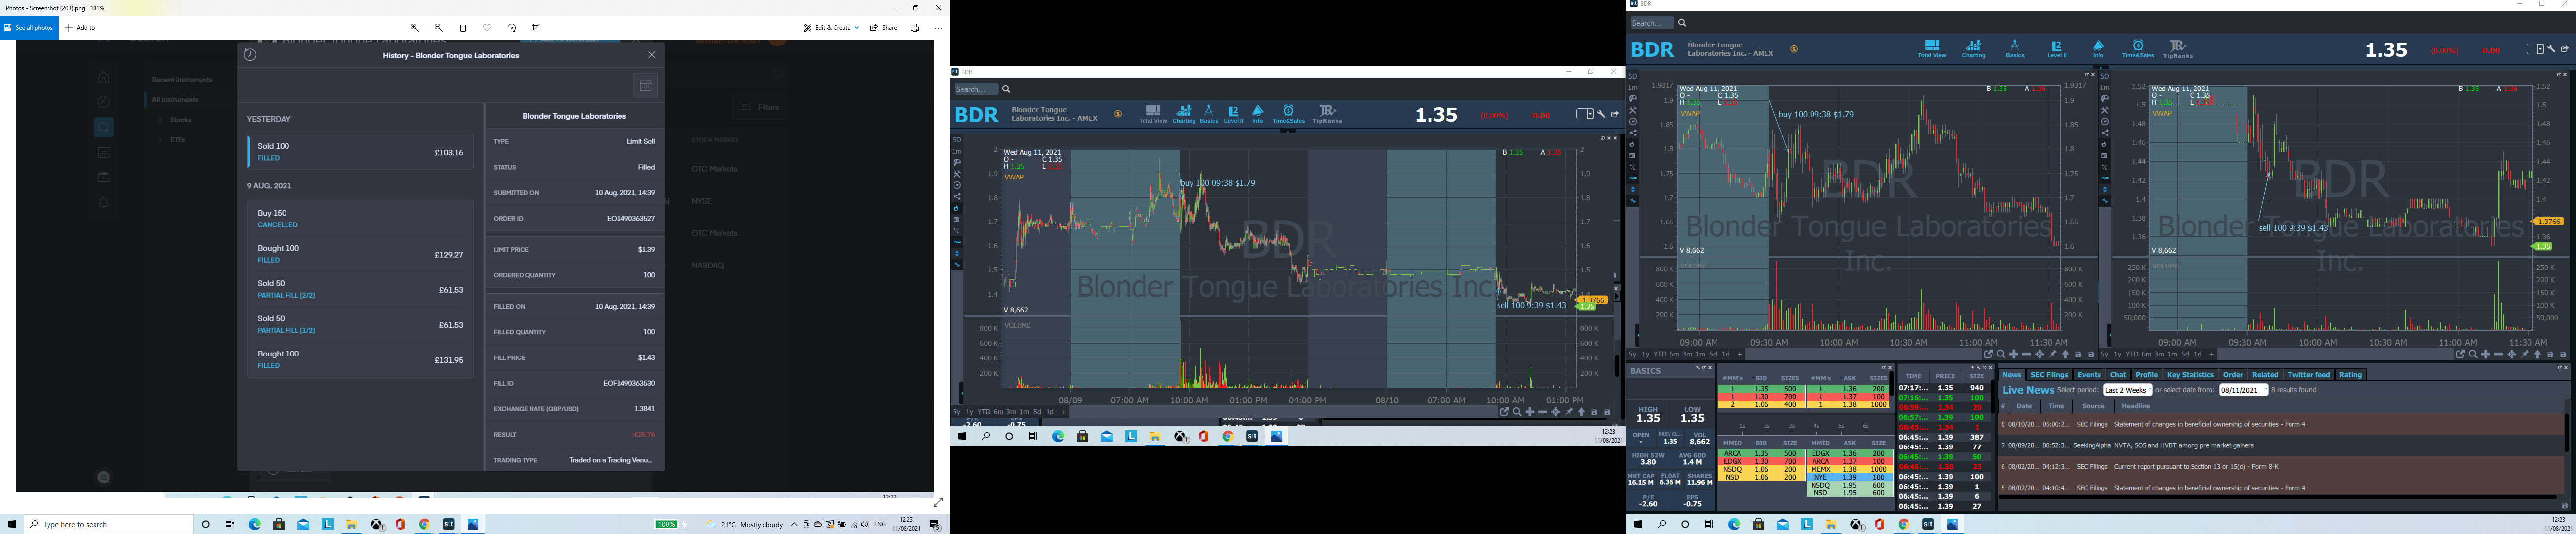The width and height of the screenshot is (2576, 534).
Task: Click the Share button in Photos
Action: coord(883,28)
